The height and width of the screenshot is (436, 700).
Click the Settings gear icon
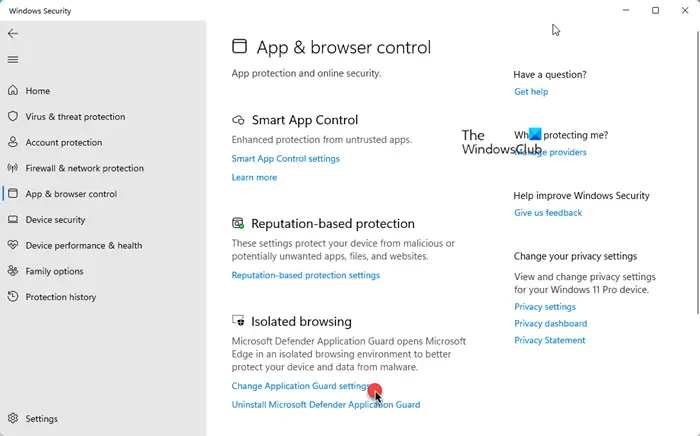[x=13, y=418]
